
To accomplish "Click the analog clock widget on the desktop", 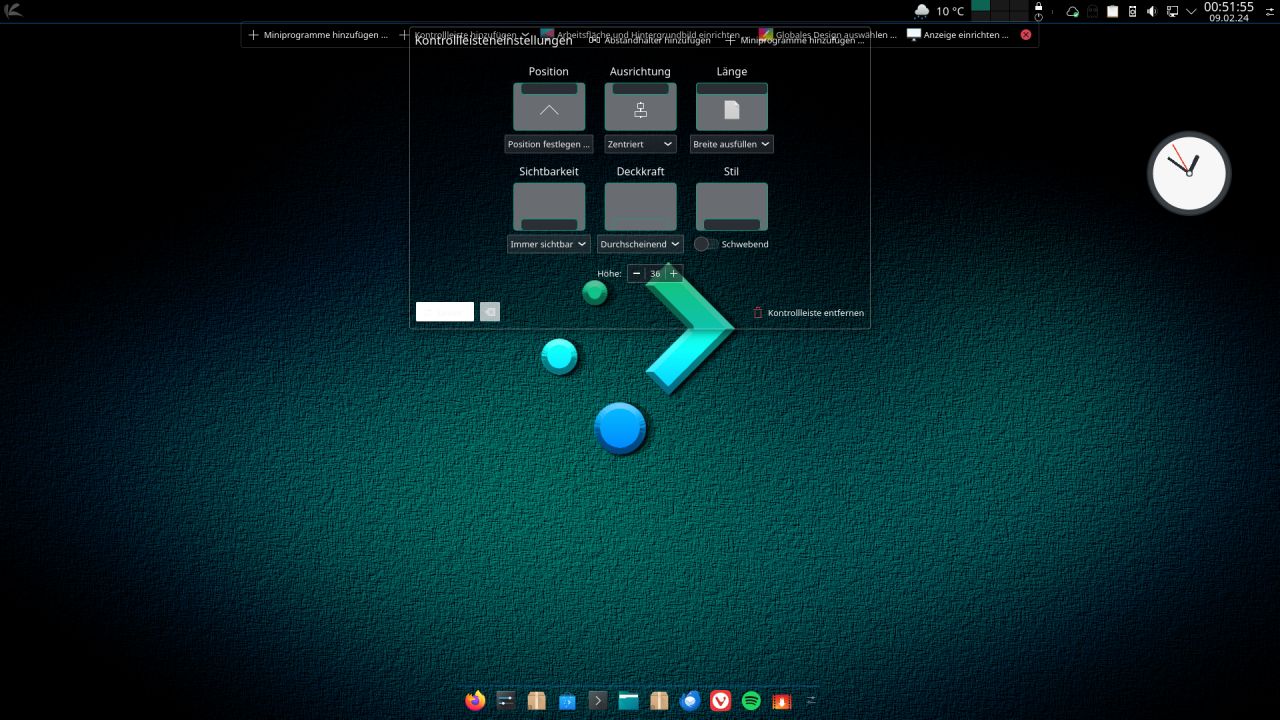I will pos(1189,173).
